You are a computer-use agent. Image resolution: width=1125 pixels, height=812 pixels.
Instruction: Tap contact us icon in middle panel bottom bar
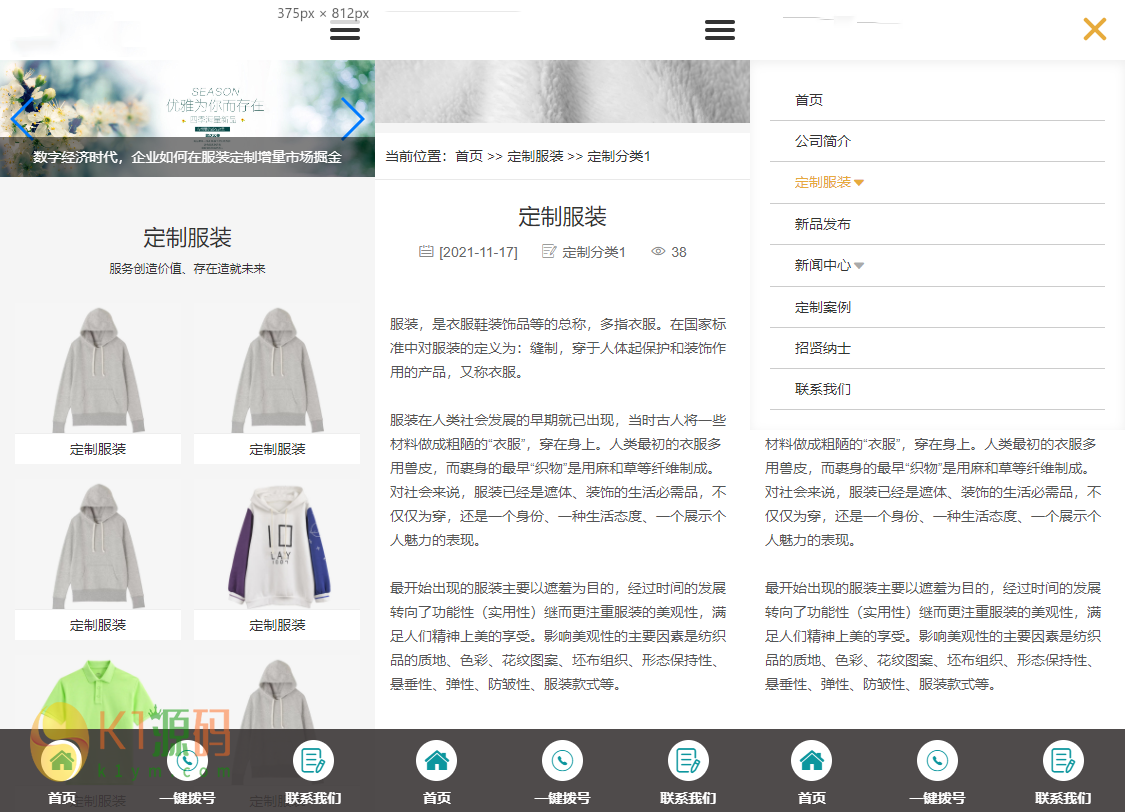coord(689,760)
